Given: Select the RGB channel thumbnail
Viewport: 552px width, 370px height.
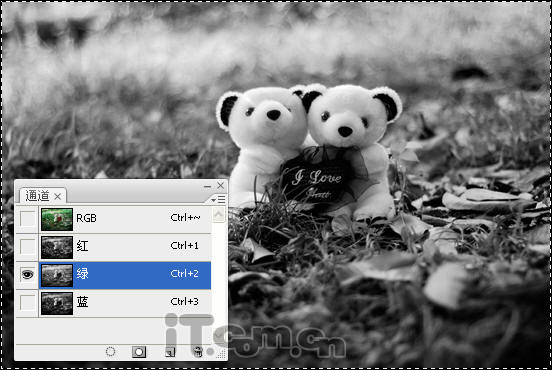Looking at the screenshot, I should point(57,219).
